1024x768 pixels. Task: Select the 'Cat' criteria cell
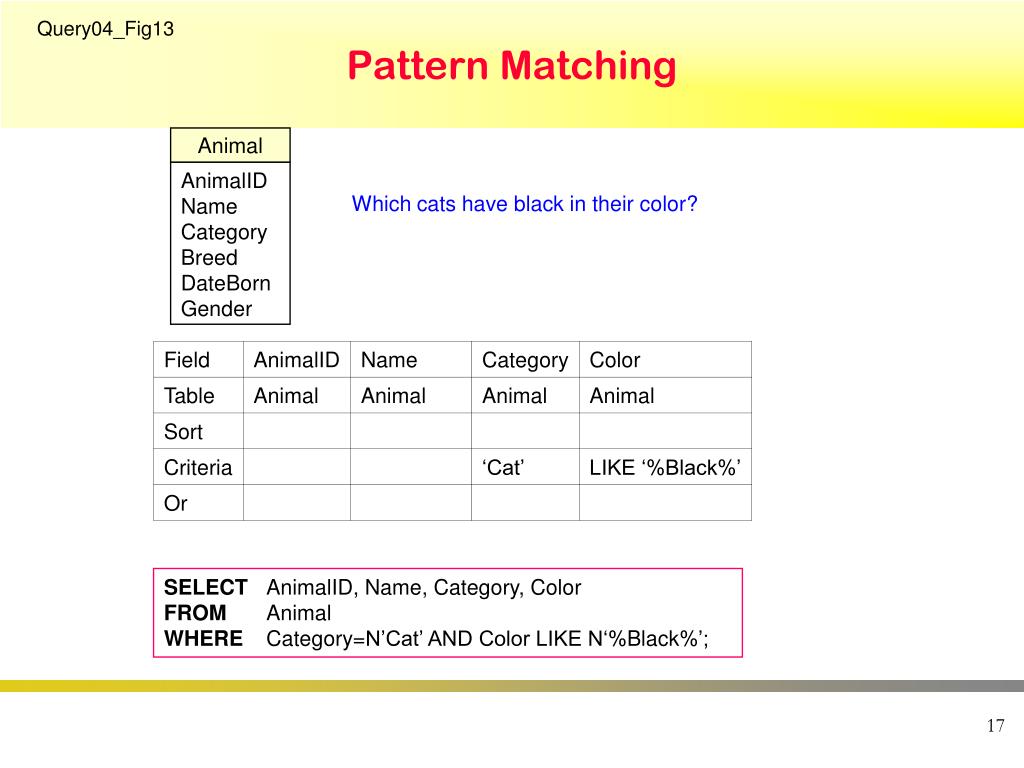coord(525,467)
